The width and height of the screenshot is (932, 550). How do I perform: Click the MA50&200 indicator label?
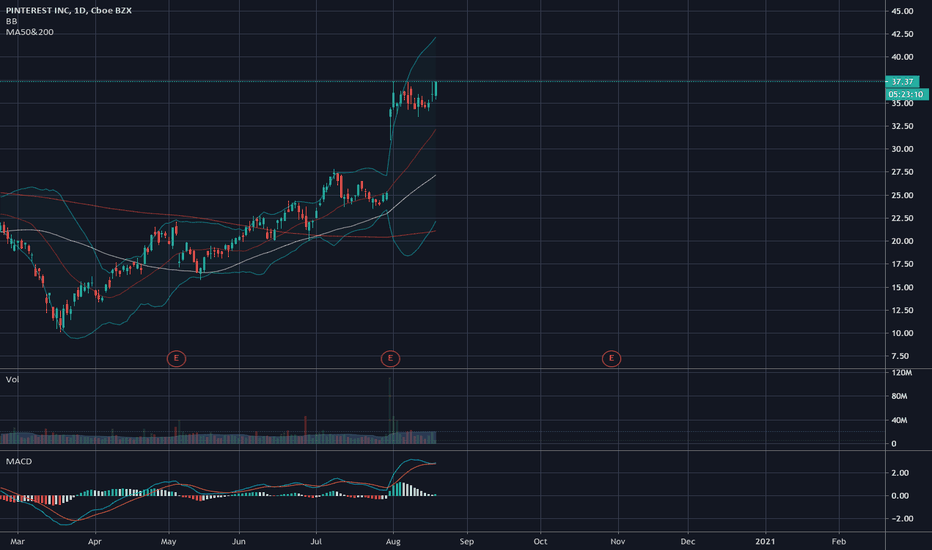30,32
